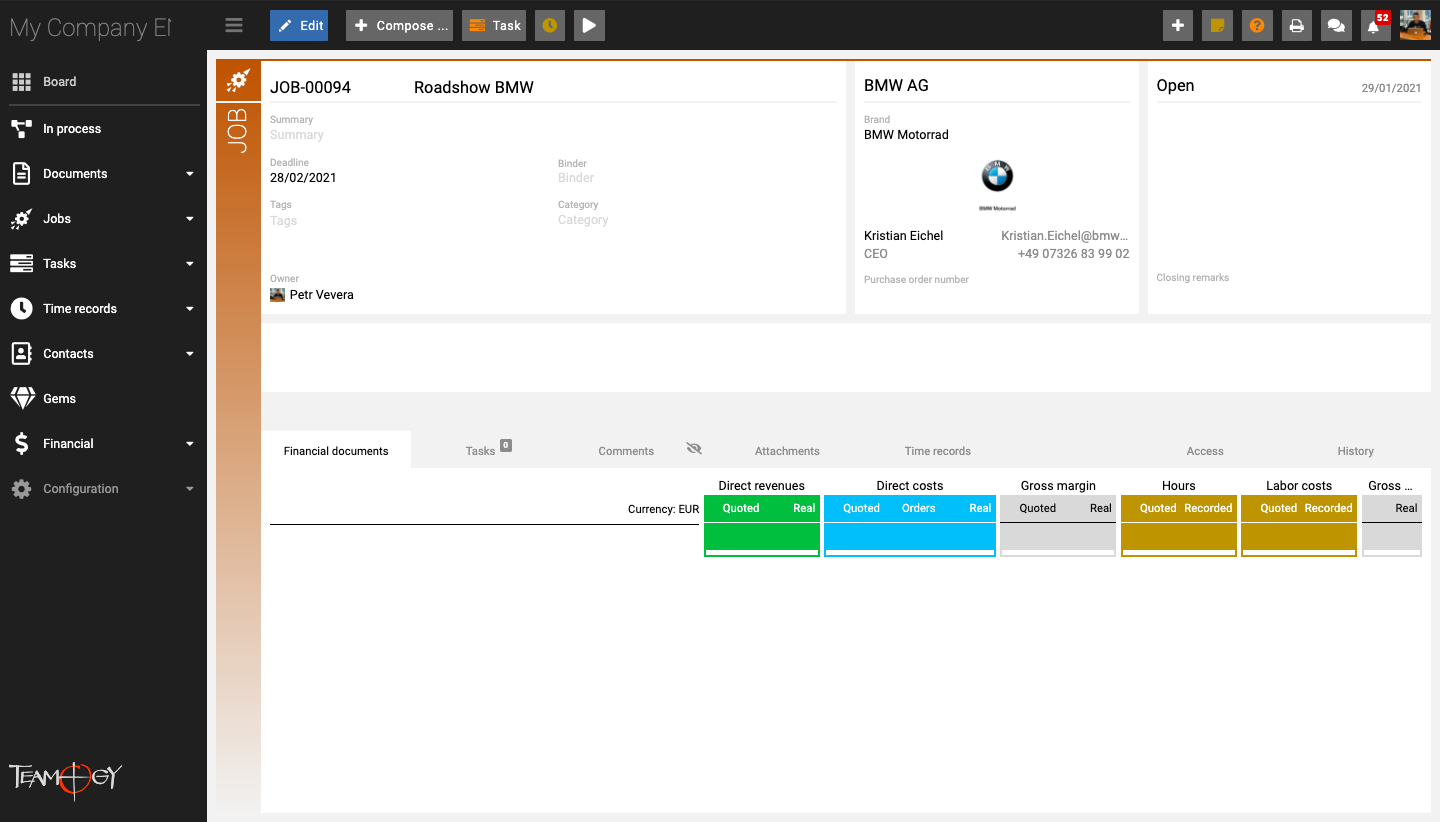This screenshot has height=822, width=1440.
Task: Expand the Jobs dropdown arrow
Action: point(190,219)
